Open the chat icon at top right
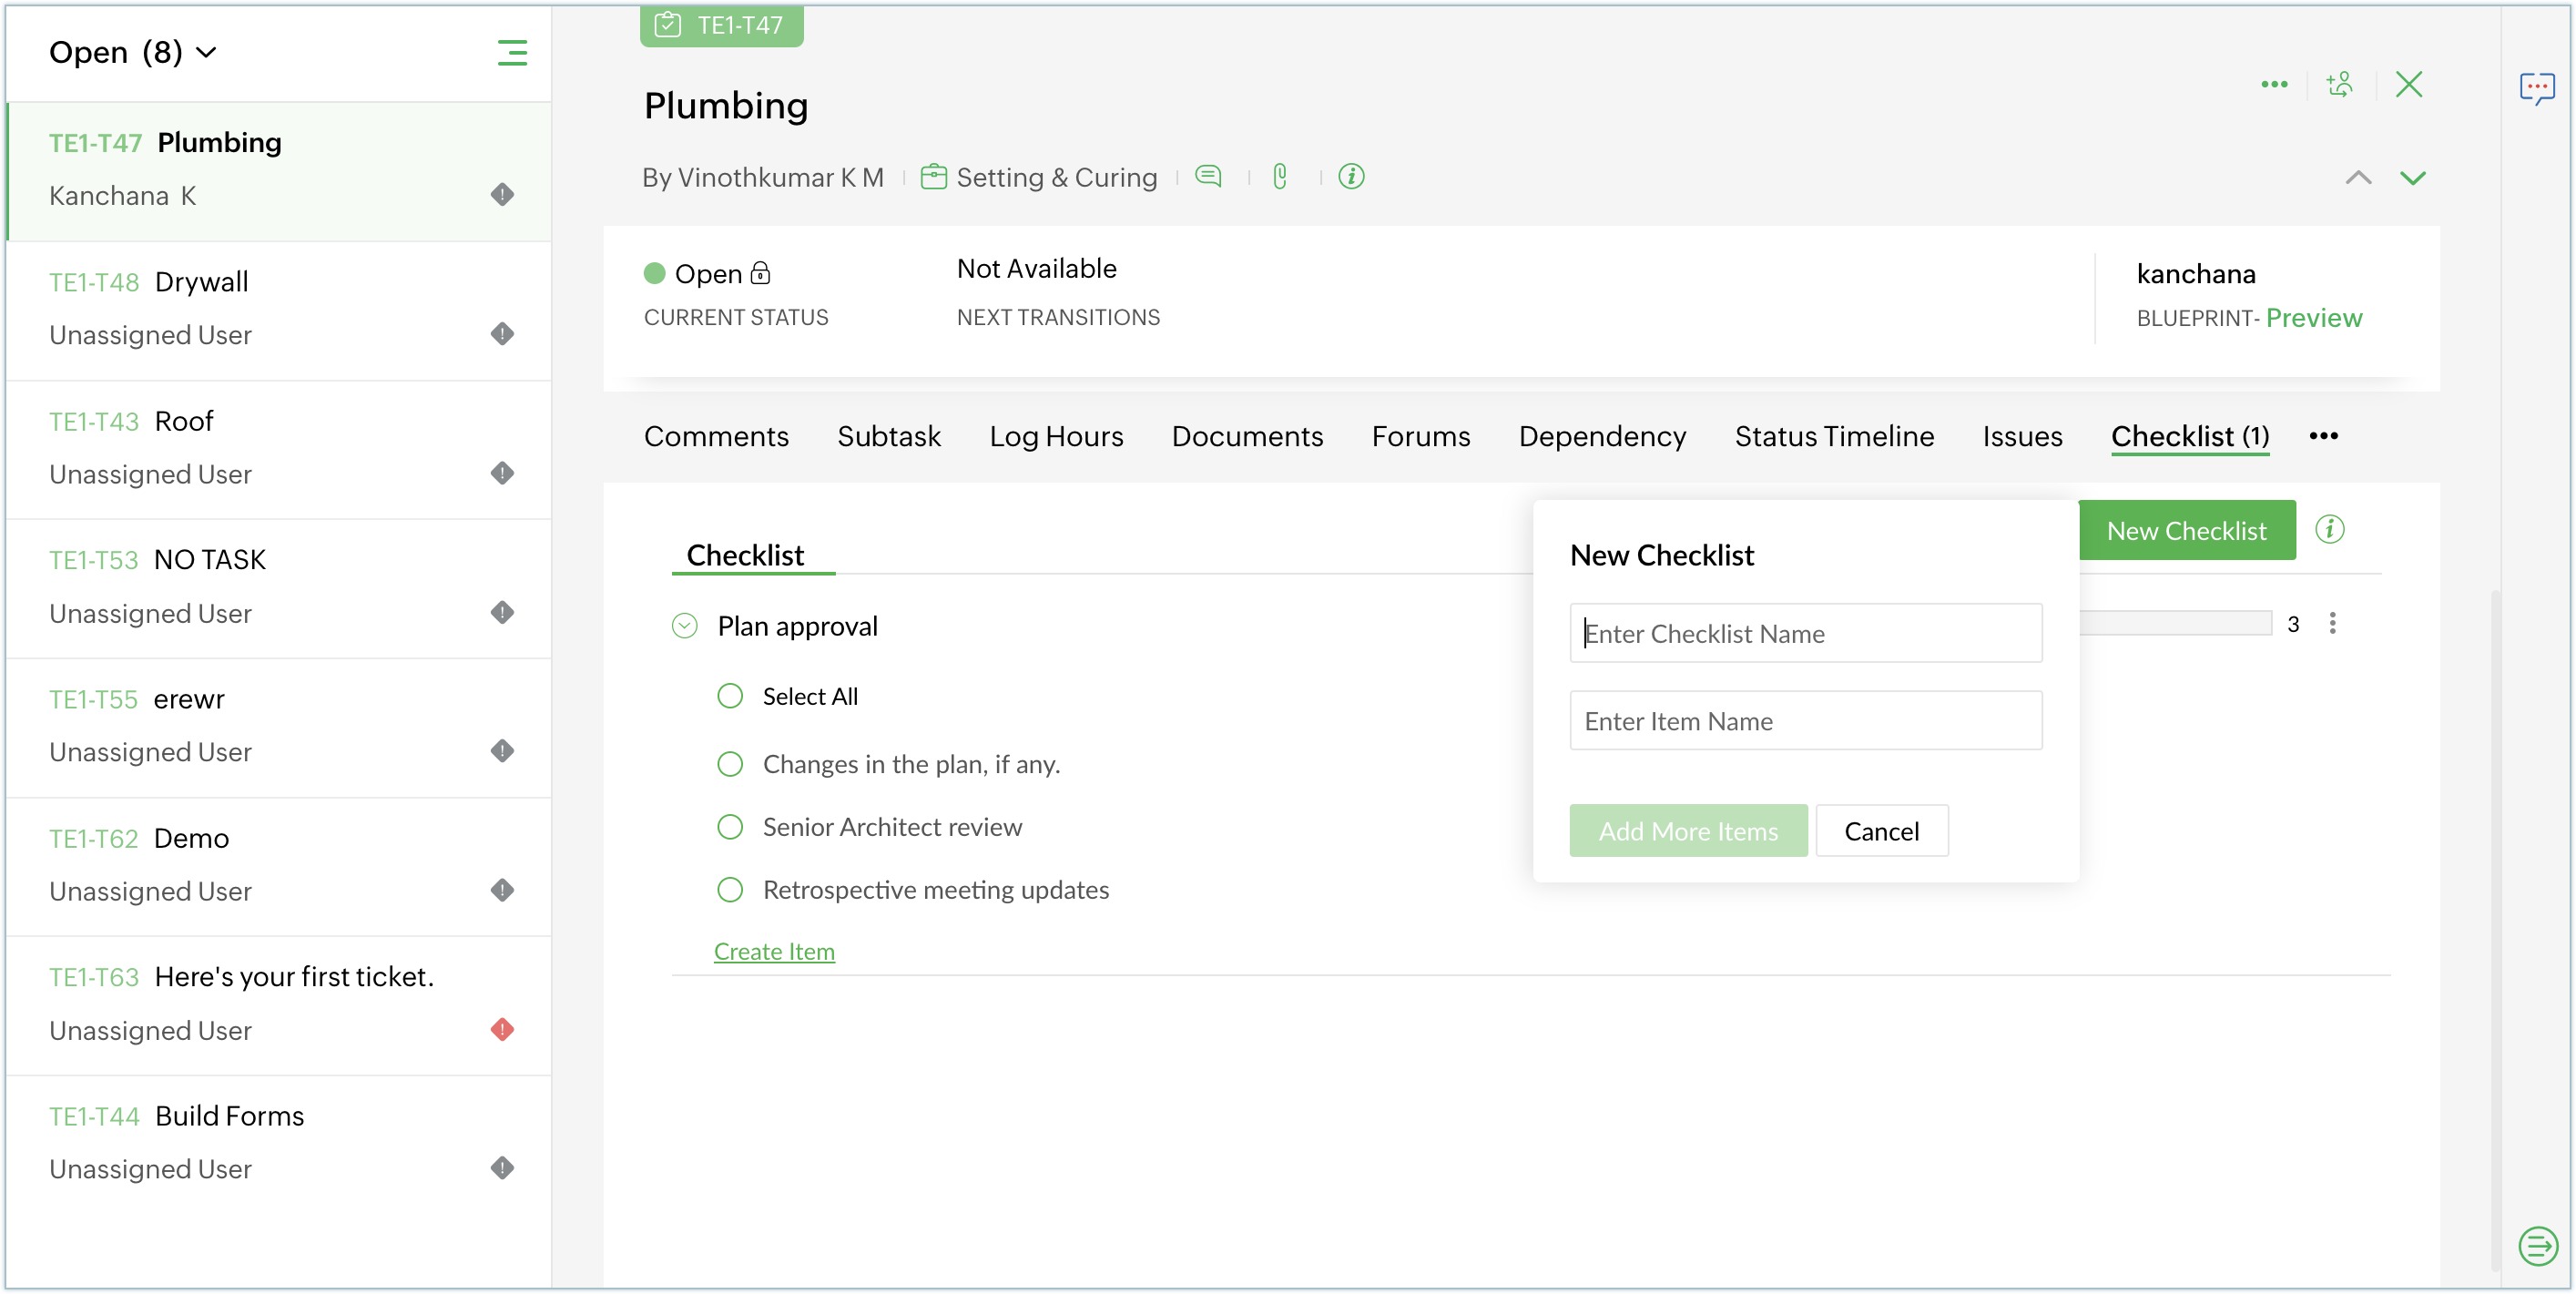Screen dimensions: 2576x1294 [x=2536, y=88]
